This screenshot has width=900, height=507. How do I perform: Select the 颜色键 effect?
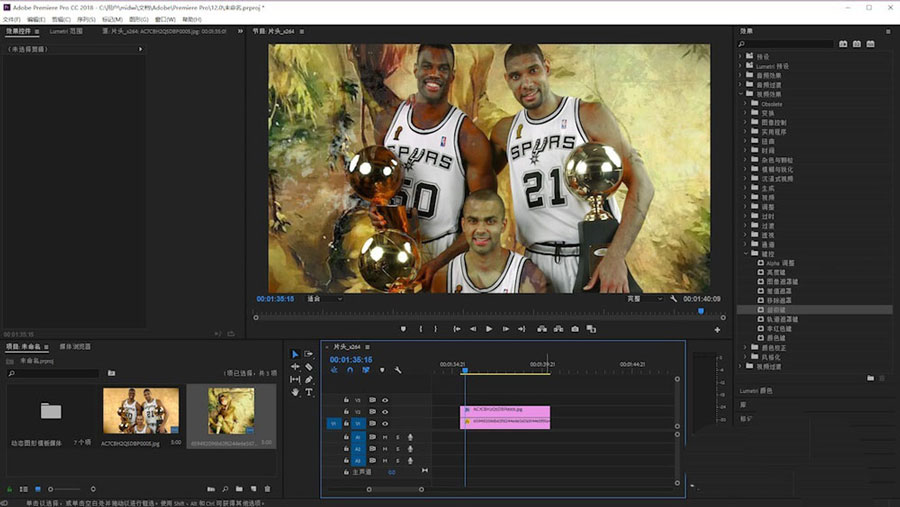[x=776, y=338]
